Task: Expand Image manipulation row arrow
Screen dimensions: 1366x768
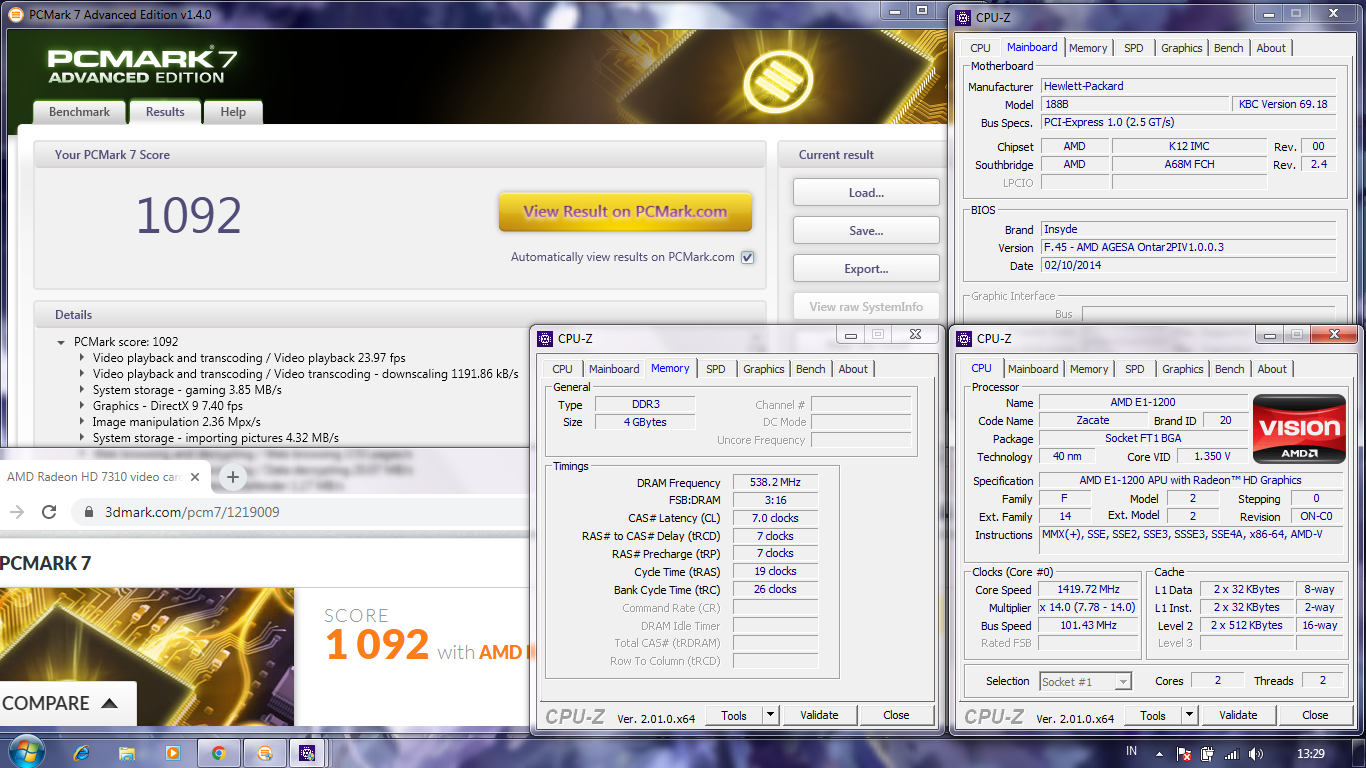Action: point(82,422)
